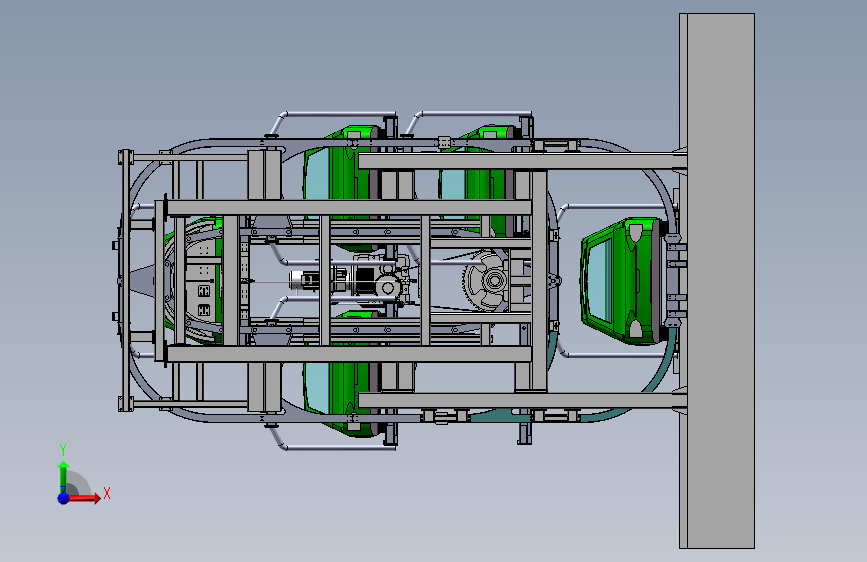Select the upper long arm joined to base plate
Viewport: 867px width, 562px height.
(x=523, y=162)
